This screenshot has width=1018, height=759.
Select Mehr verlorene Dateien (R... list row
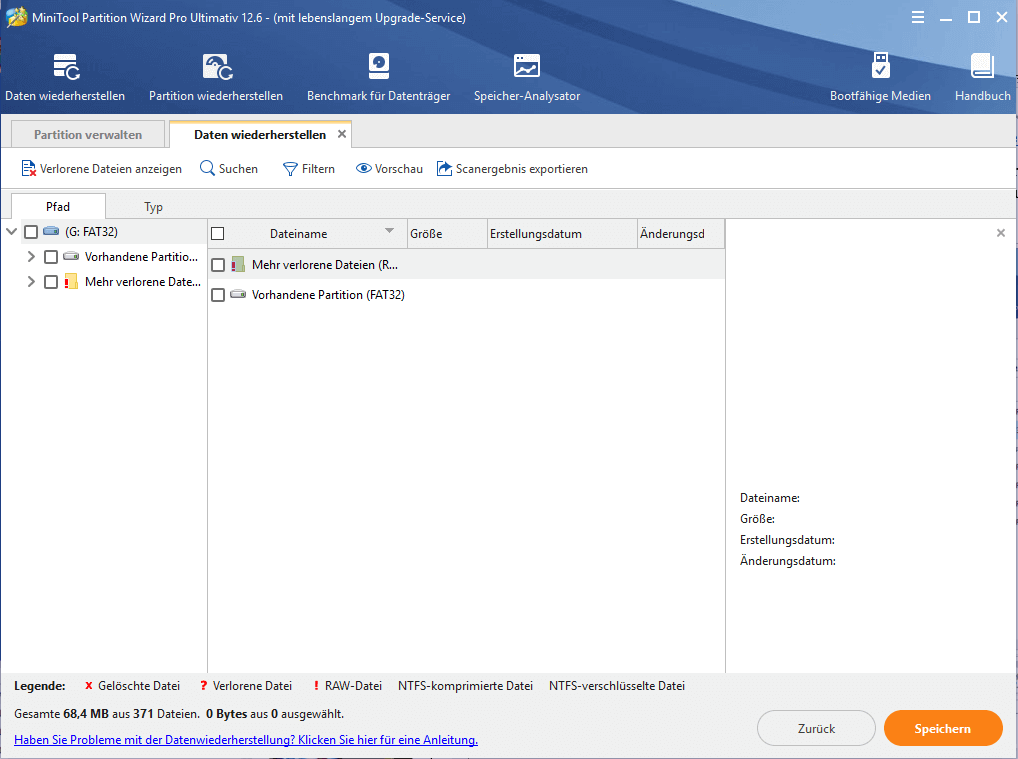point(466,264)
